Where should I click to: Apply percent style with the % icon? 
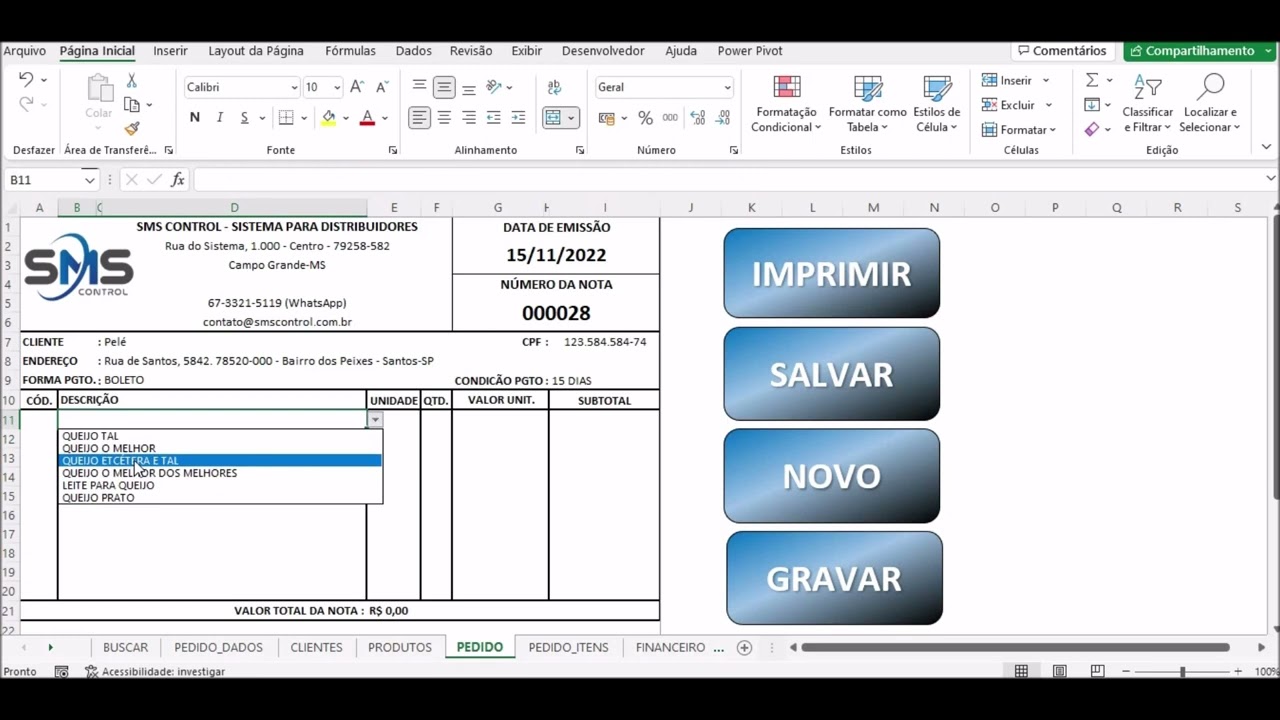pos(645,118)
